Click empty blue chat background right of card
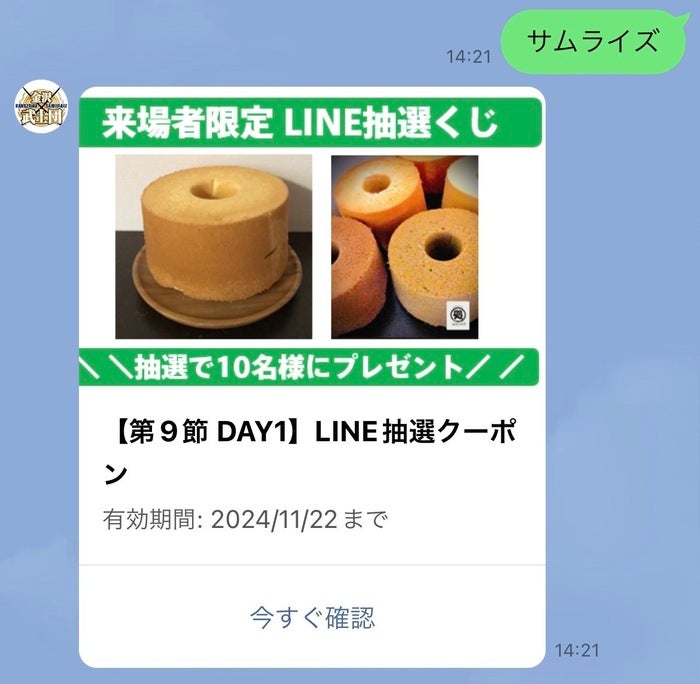Screen dimensions: 700x684 tap(623, 357)
